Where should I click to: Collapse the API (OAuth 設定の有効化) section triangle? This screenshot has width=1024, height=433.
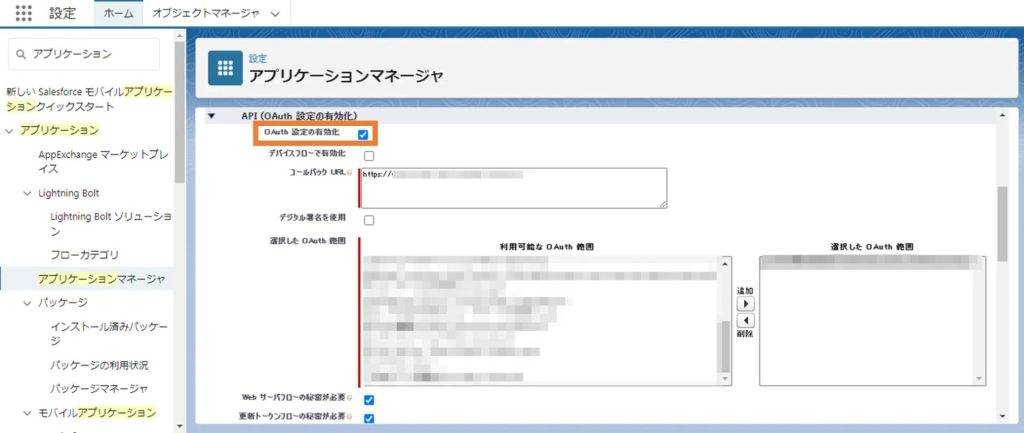click(x=212, y=116)
